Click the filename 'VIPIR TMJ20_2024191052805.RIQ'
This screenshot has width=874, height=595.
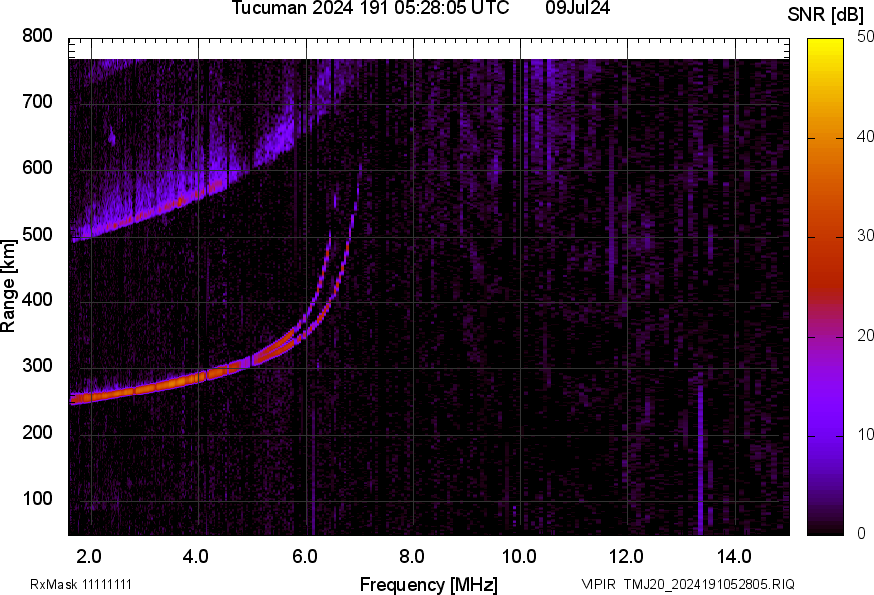tap(688, 584)
